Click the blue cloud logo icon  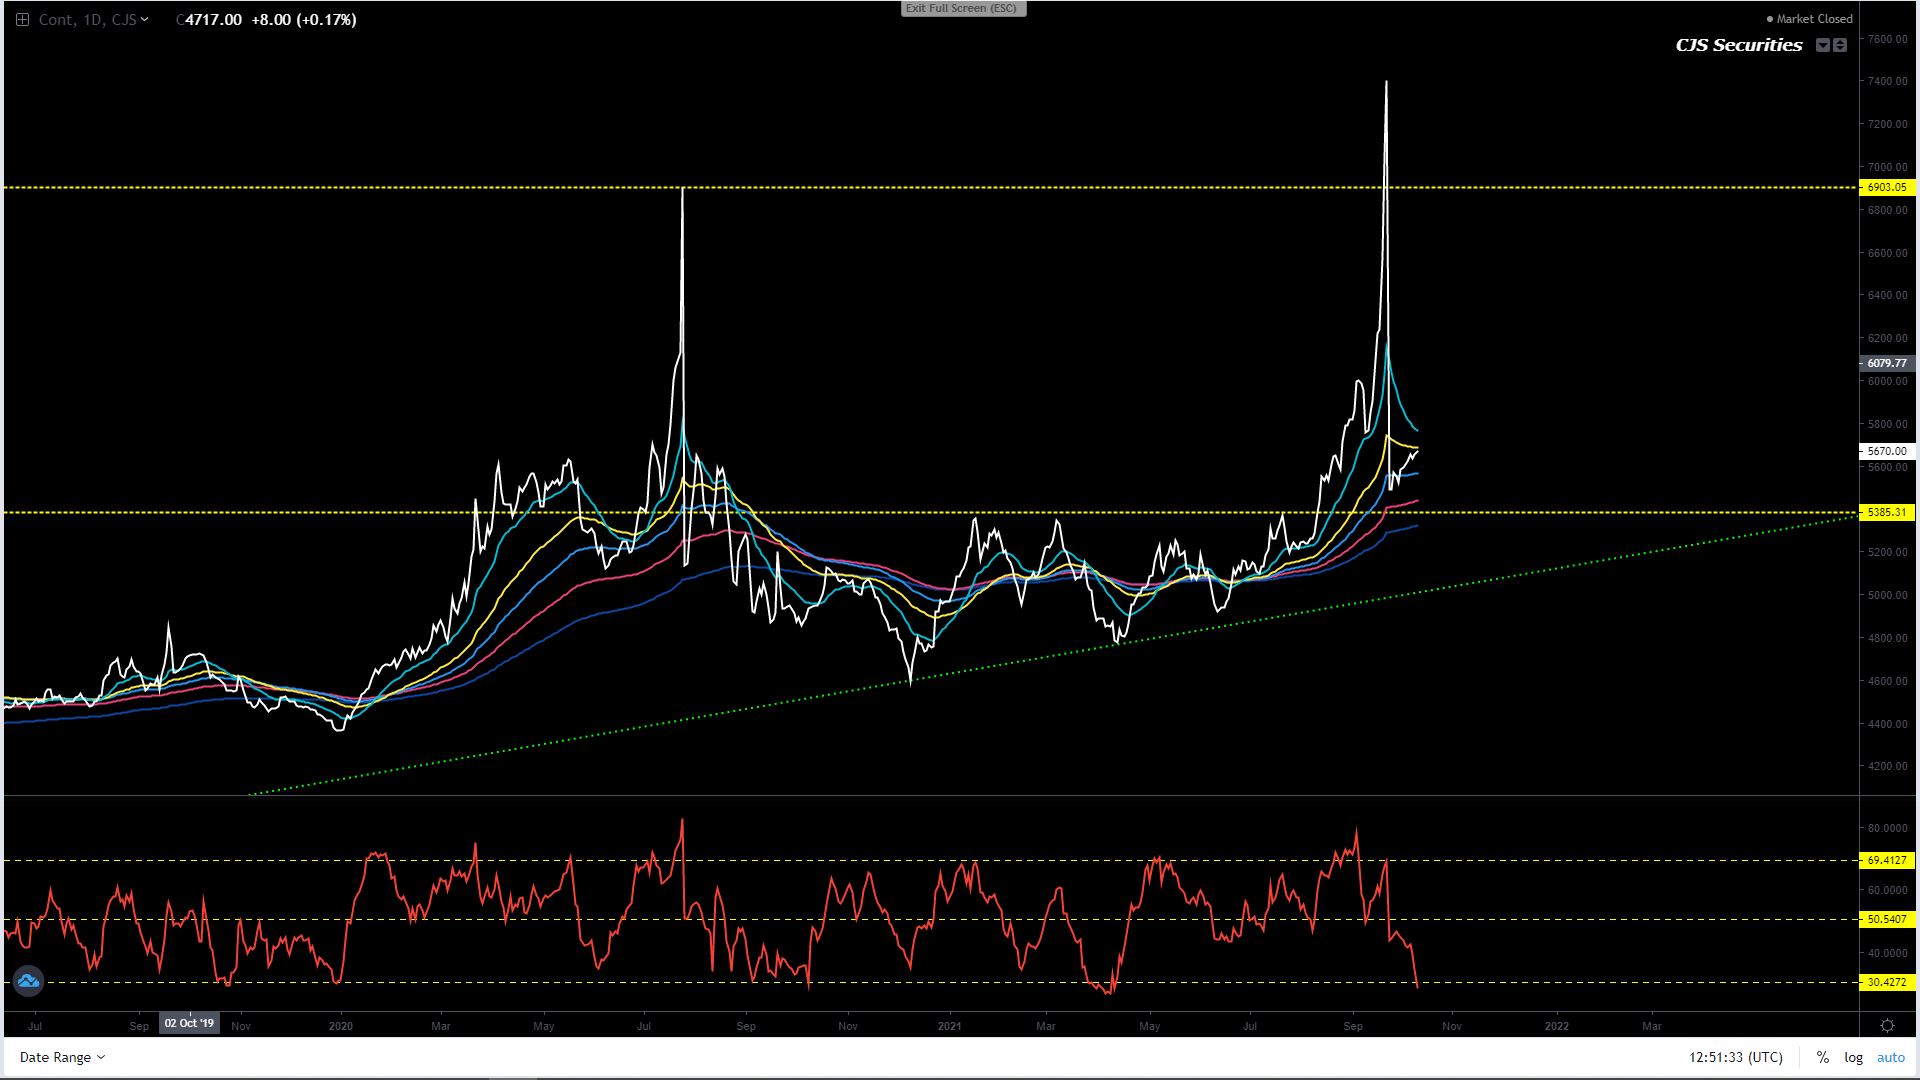[28, 981]
